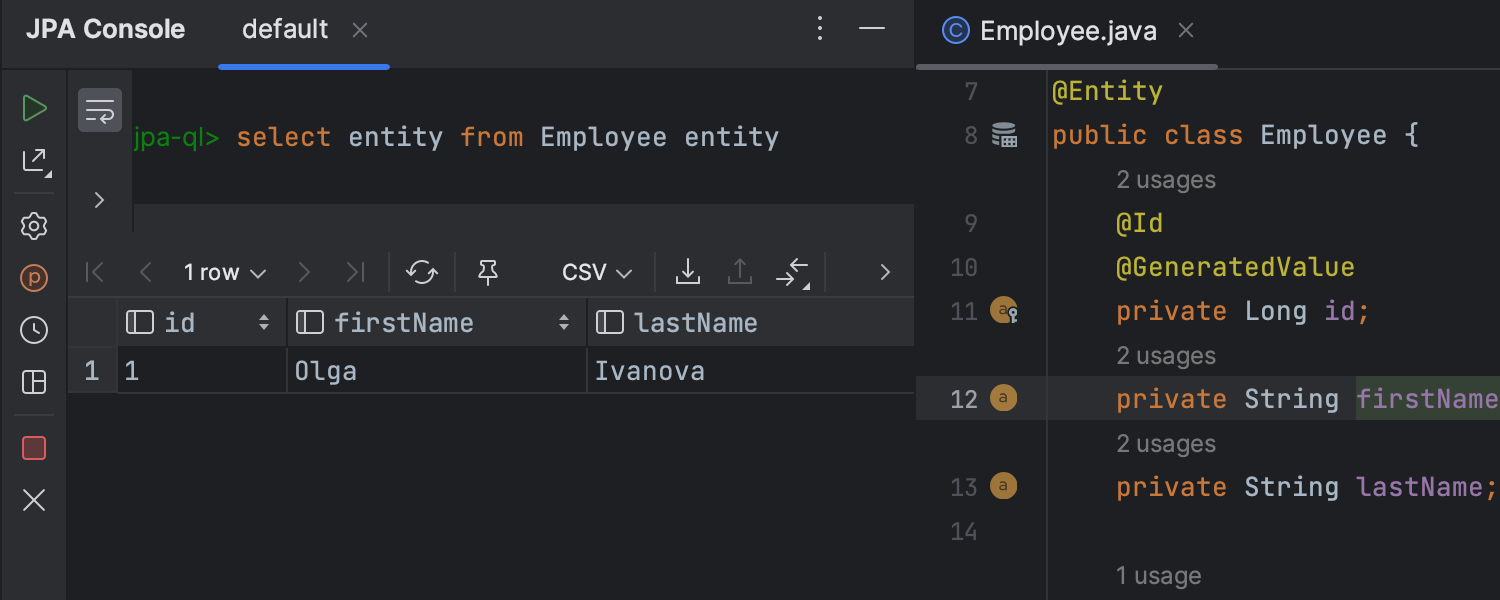Toggle the result layout view icon
Image resolution: width=1500 pixels, height=600 pixels.
34,382
